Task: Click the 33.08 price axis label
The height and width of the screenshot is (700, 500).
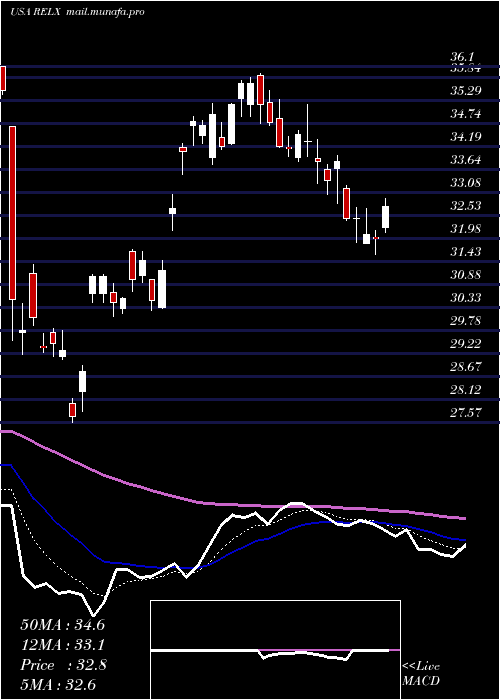Action: 466,183
